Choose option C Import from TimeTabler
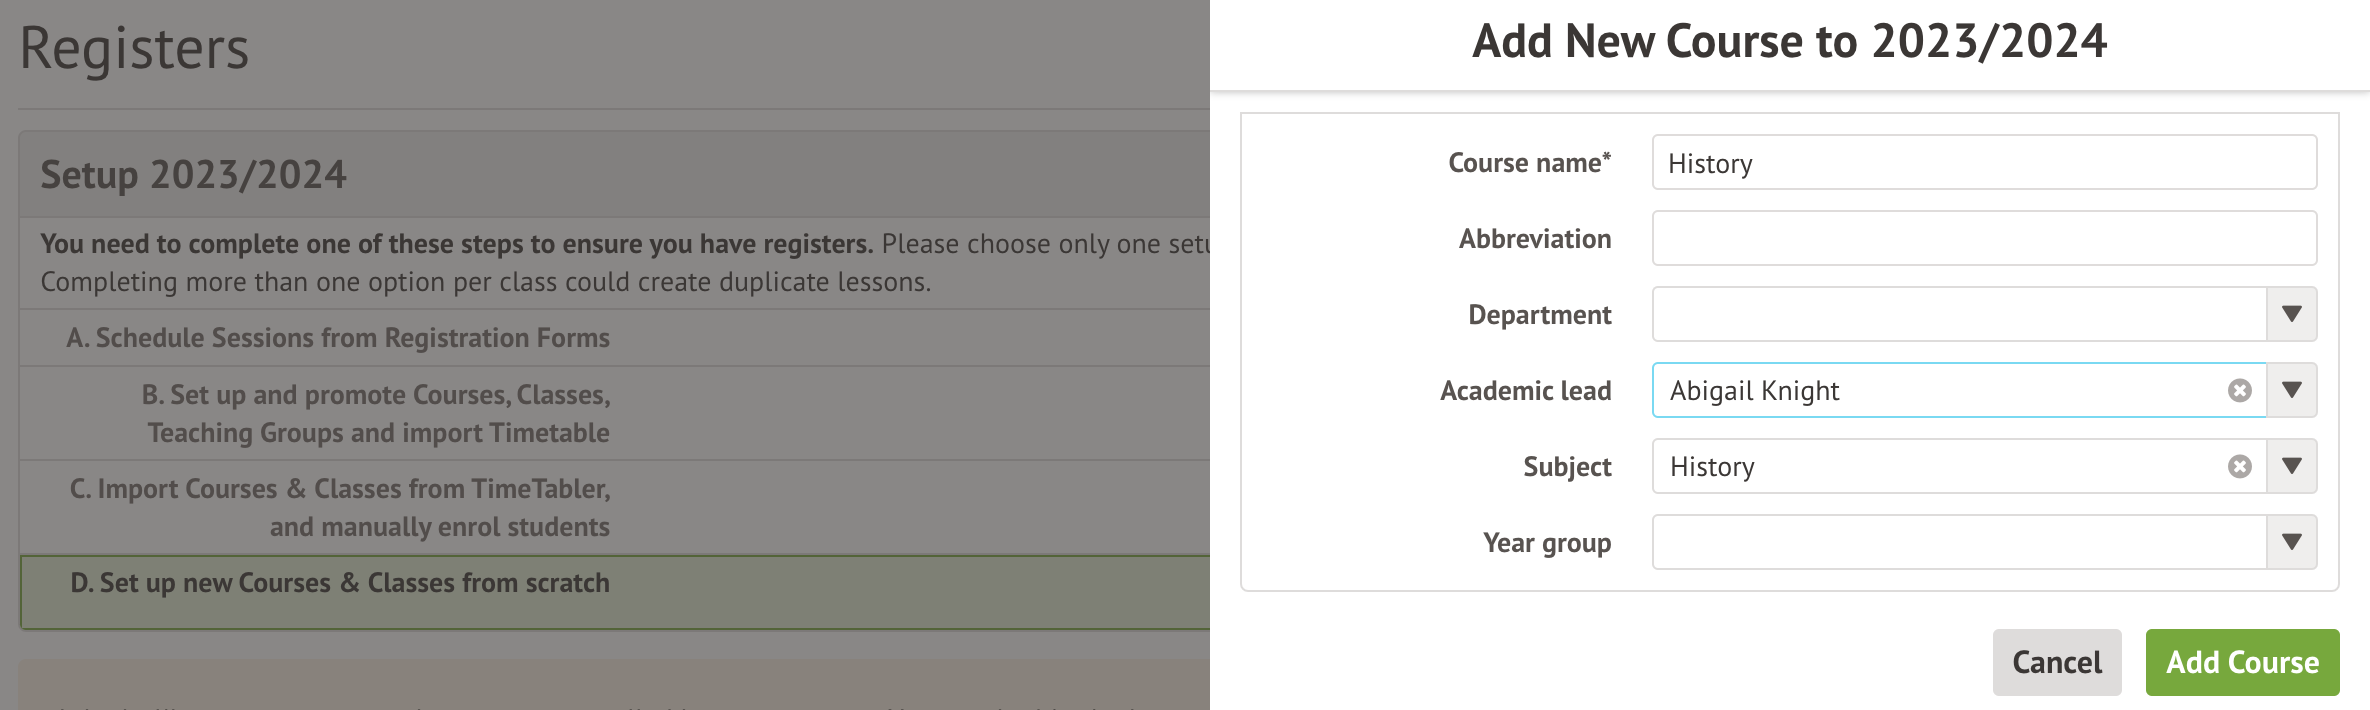Image resolution: width=2370 pixels, height=710 pixels. [x=340, y=508]
